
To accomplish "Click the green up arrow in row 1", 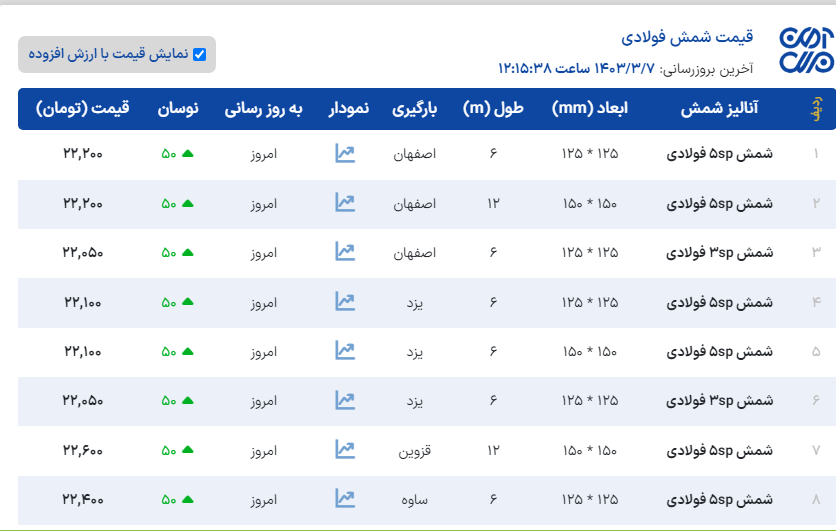I will 187,154.
